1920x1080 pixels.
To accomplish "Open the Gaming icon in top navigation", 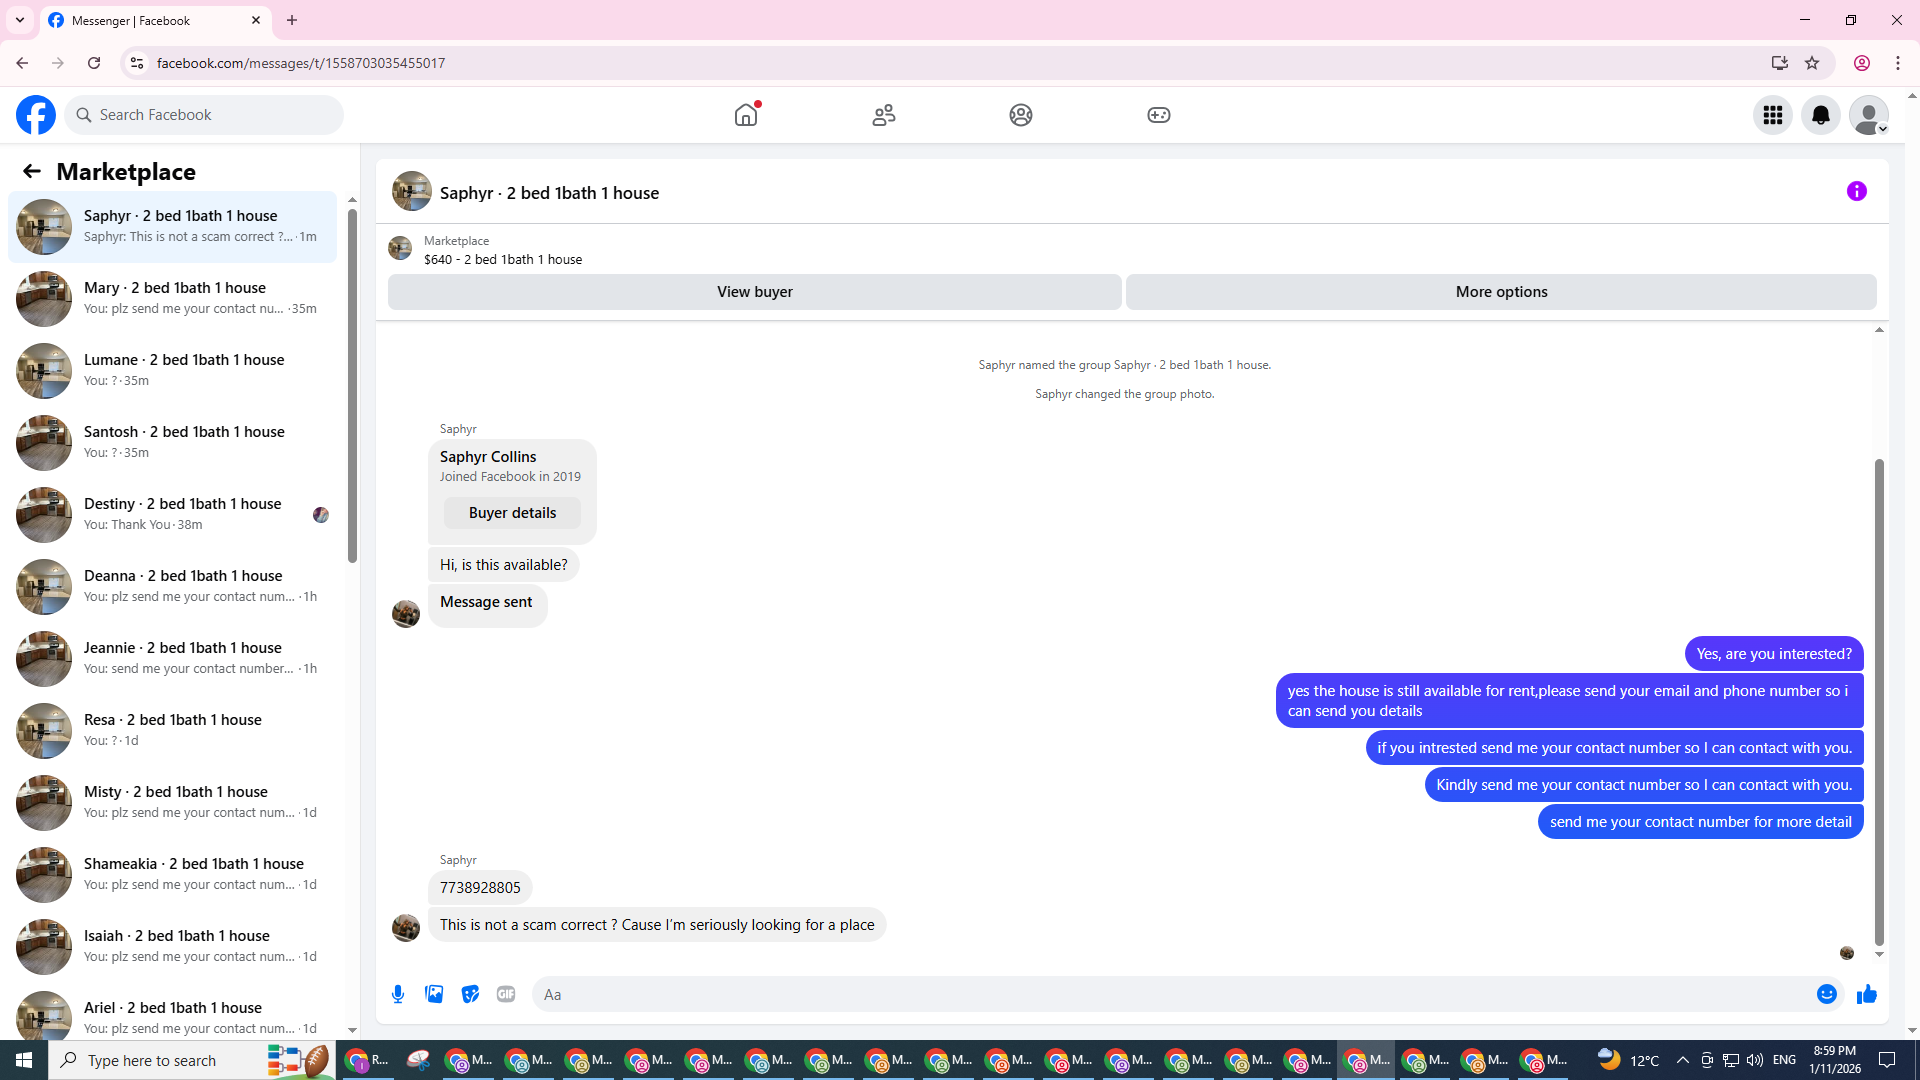I will click(1159, 115).
